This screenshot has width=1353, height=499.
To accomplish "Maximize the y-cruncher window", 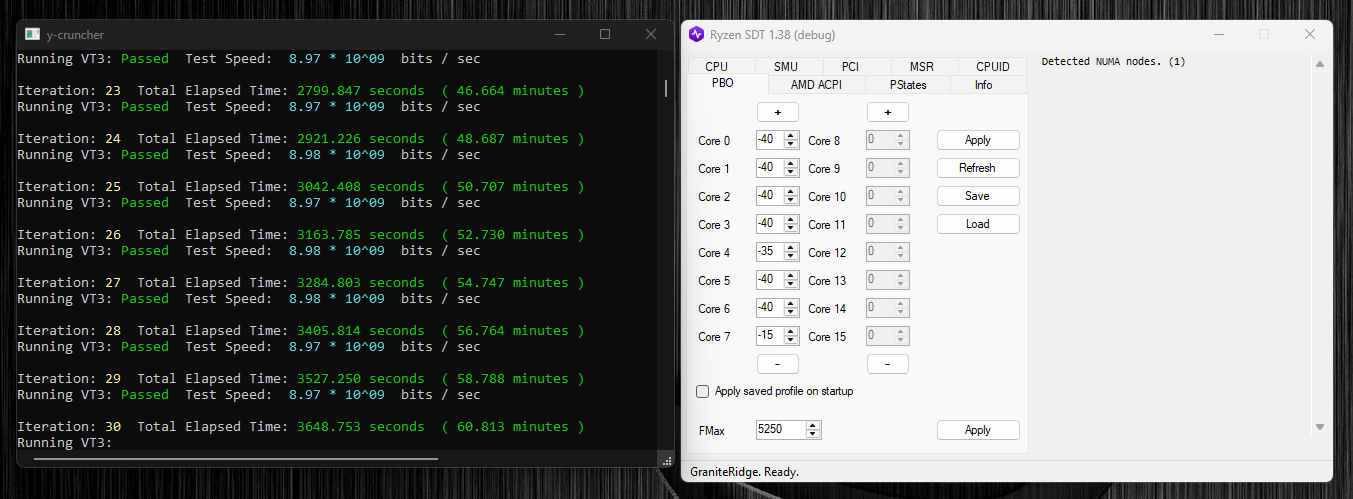I will point(605,34).
